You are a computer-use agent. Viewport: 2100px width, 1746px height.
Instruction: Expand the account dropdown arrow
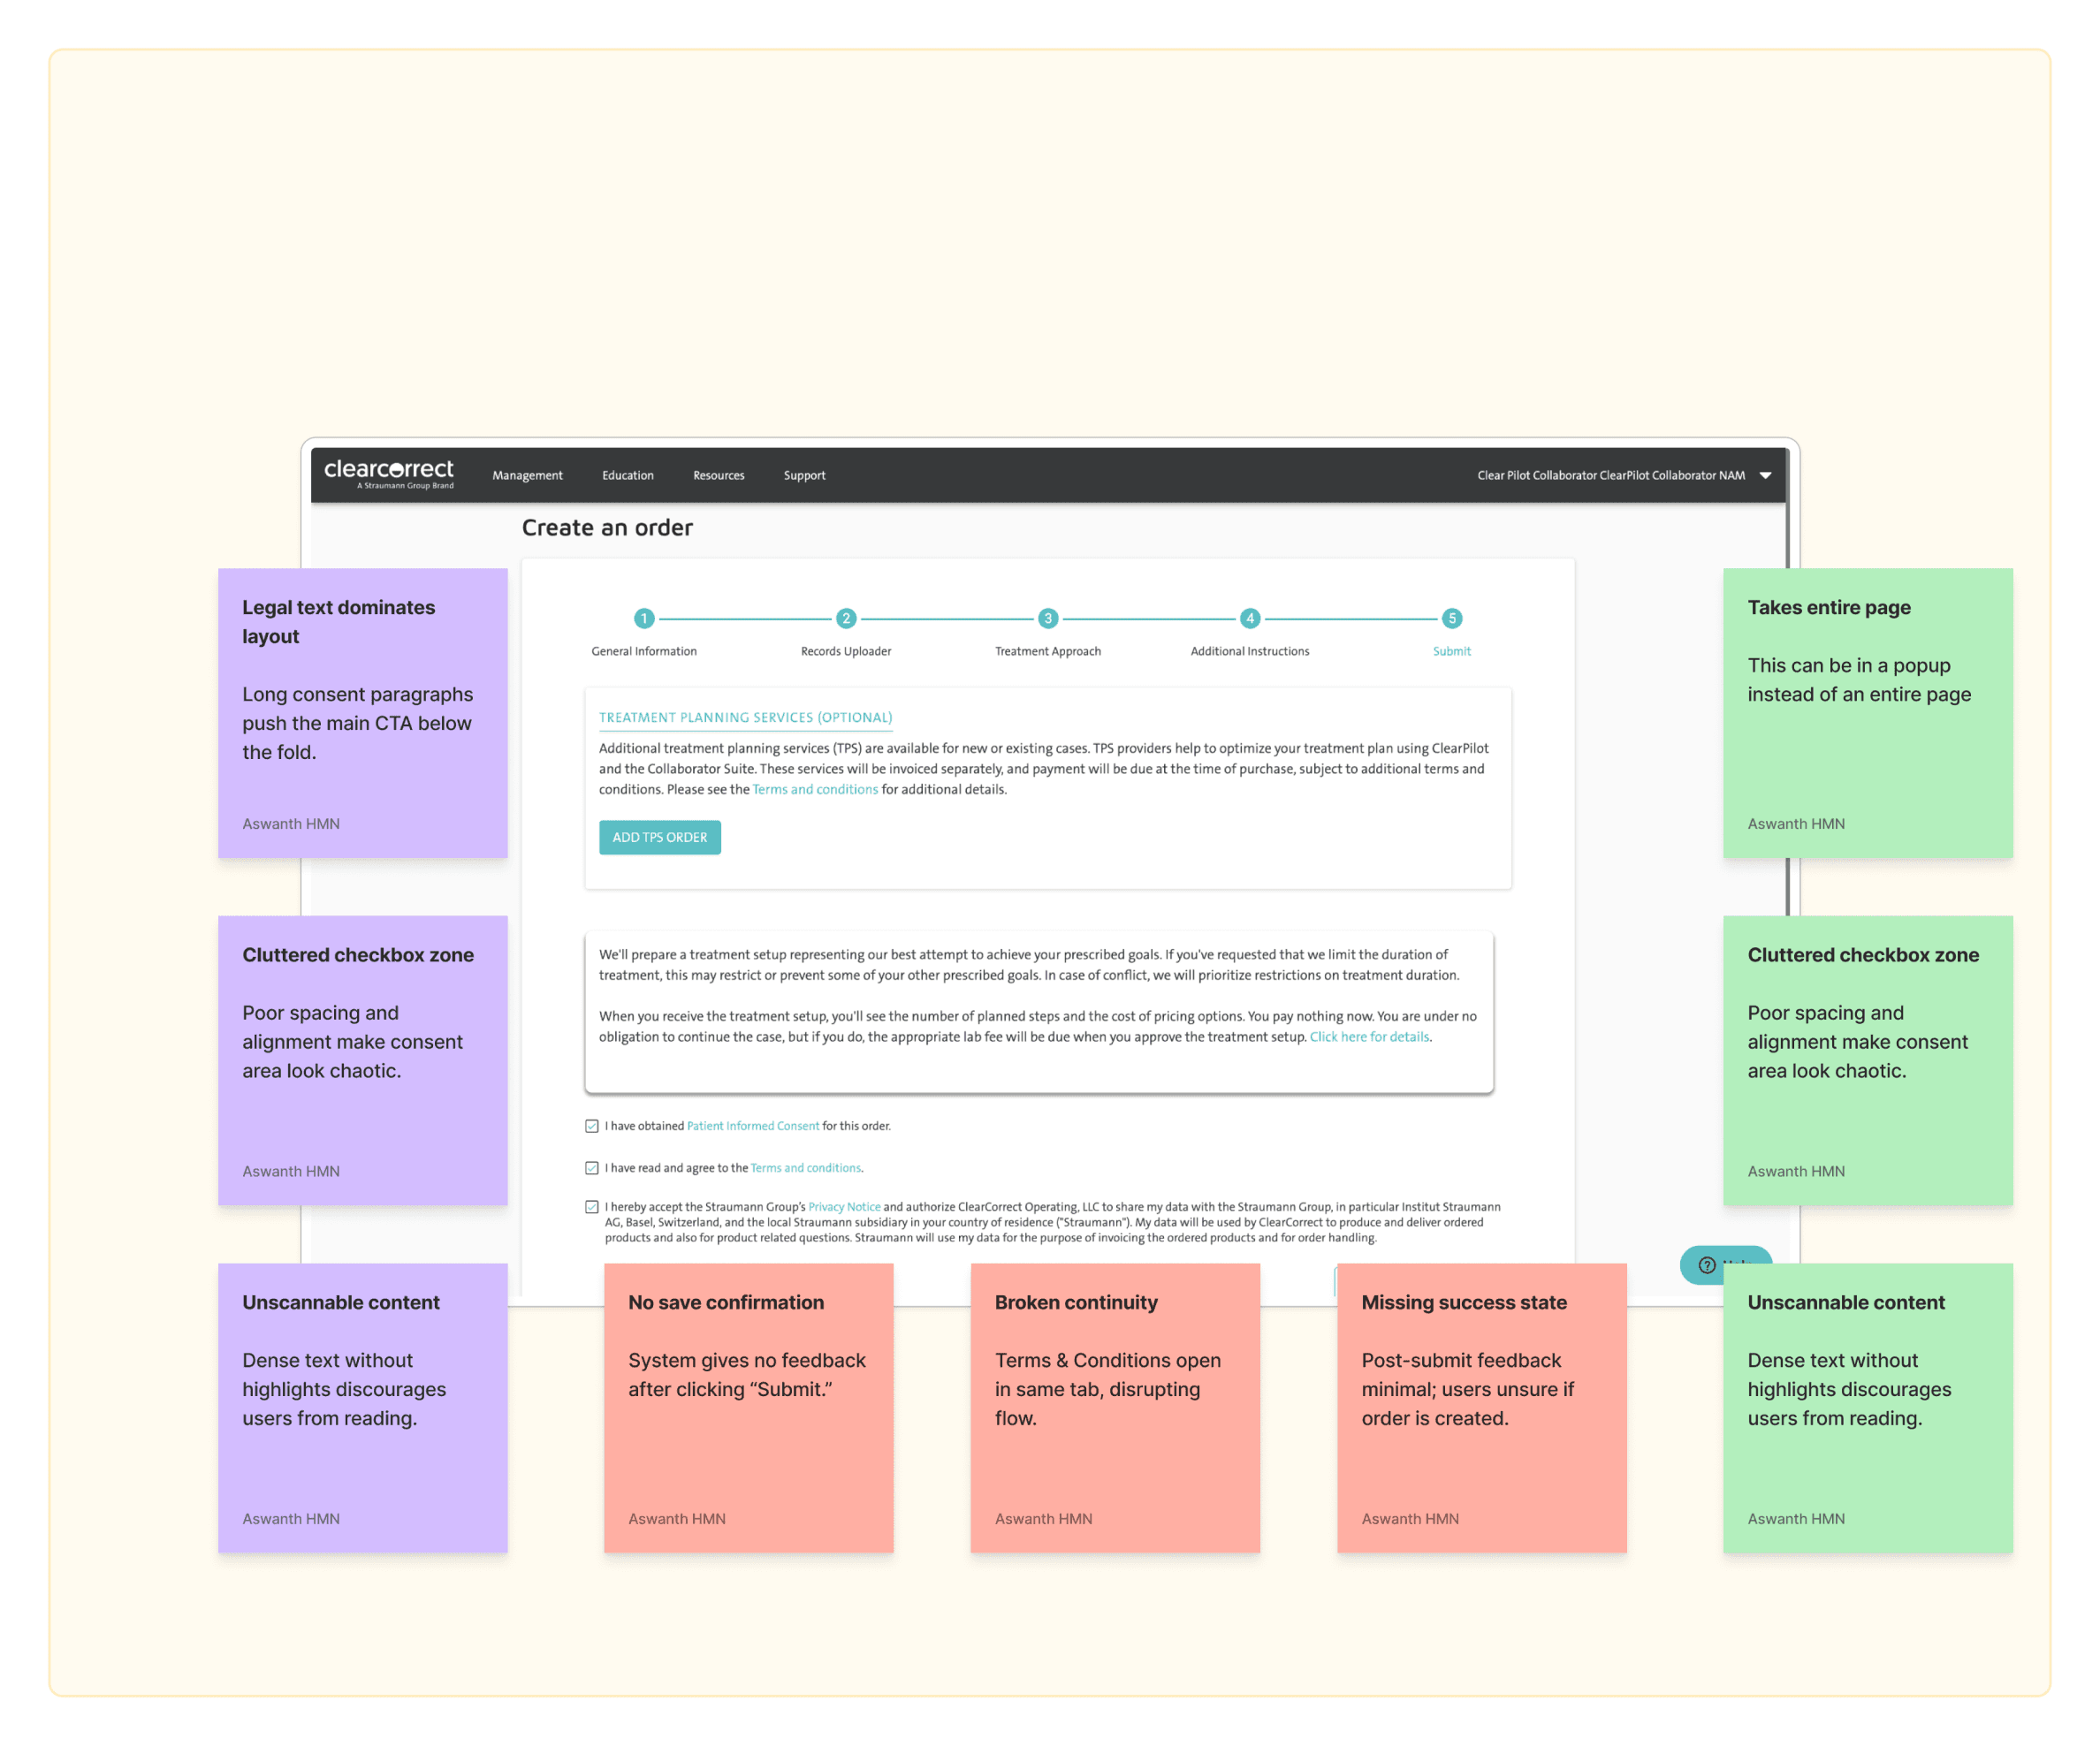[1766, 475]
